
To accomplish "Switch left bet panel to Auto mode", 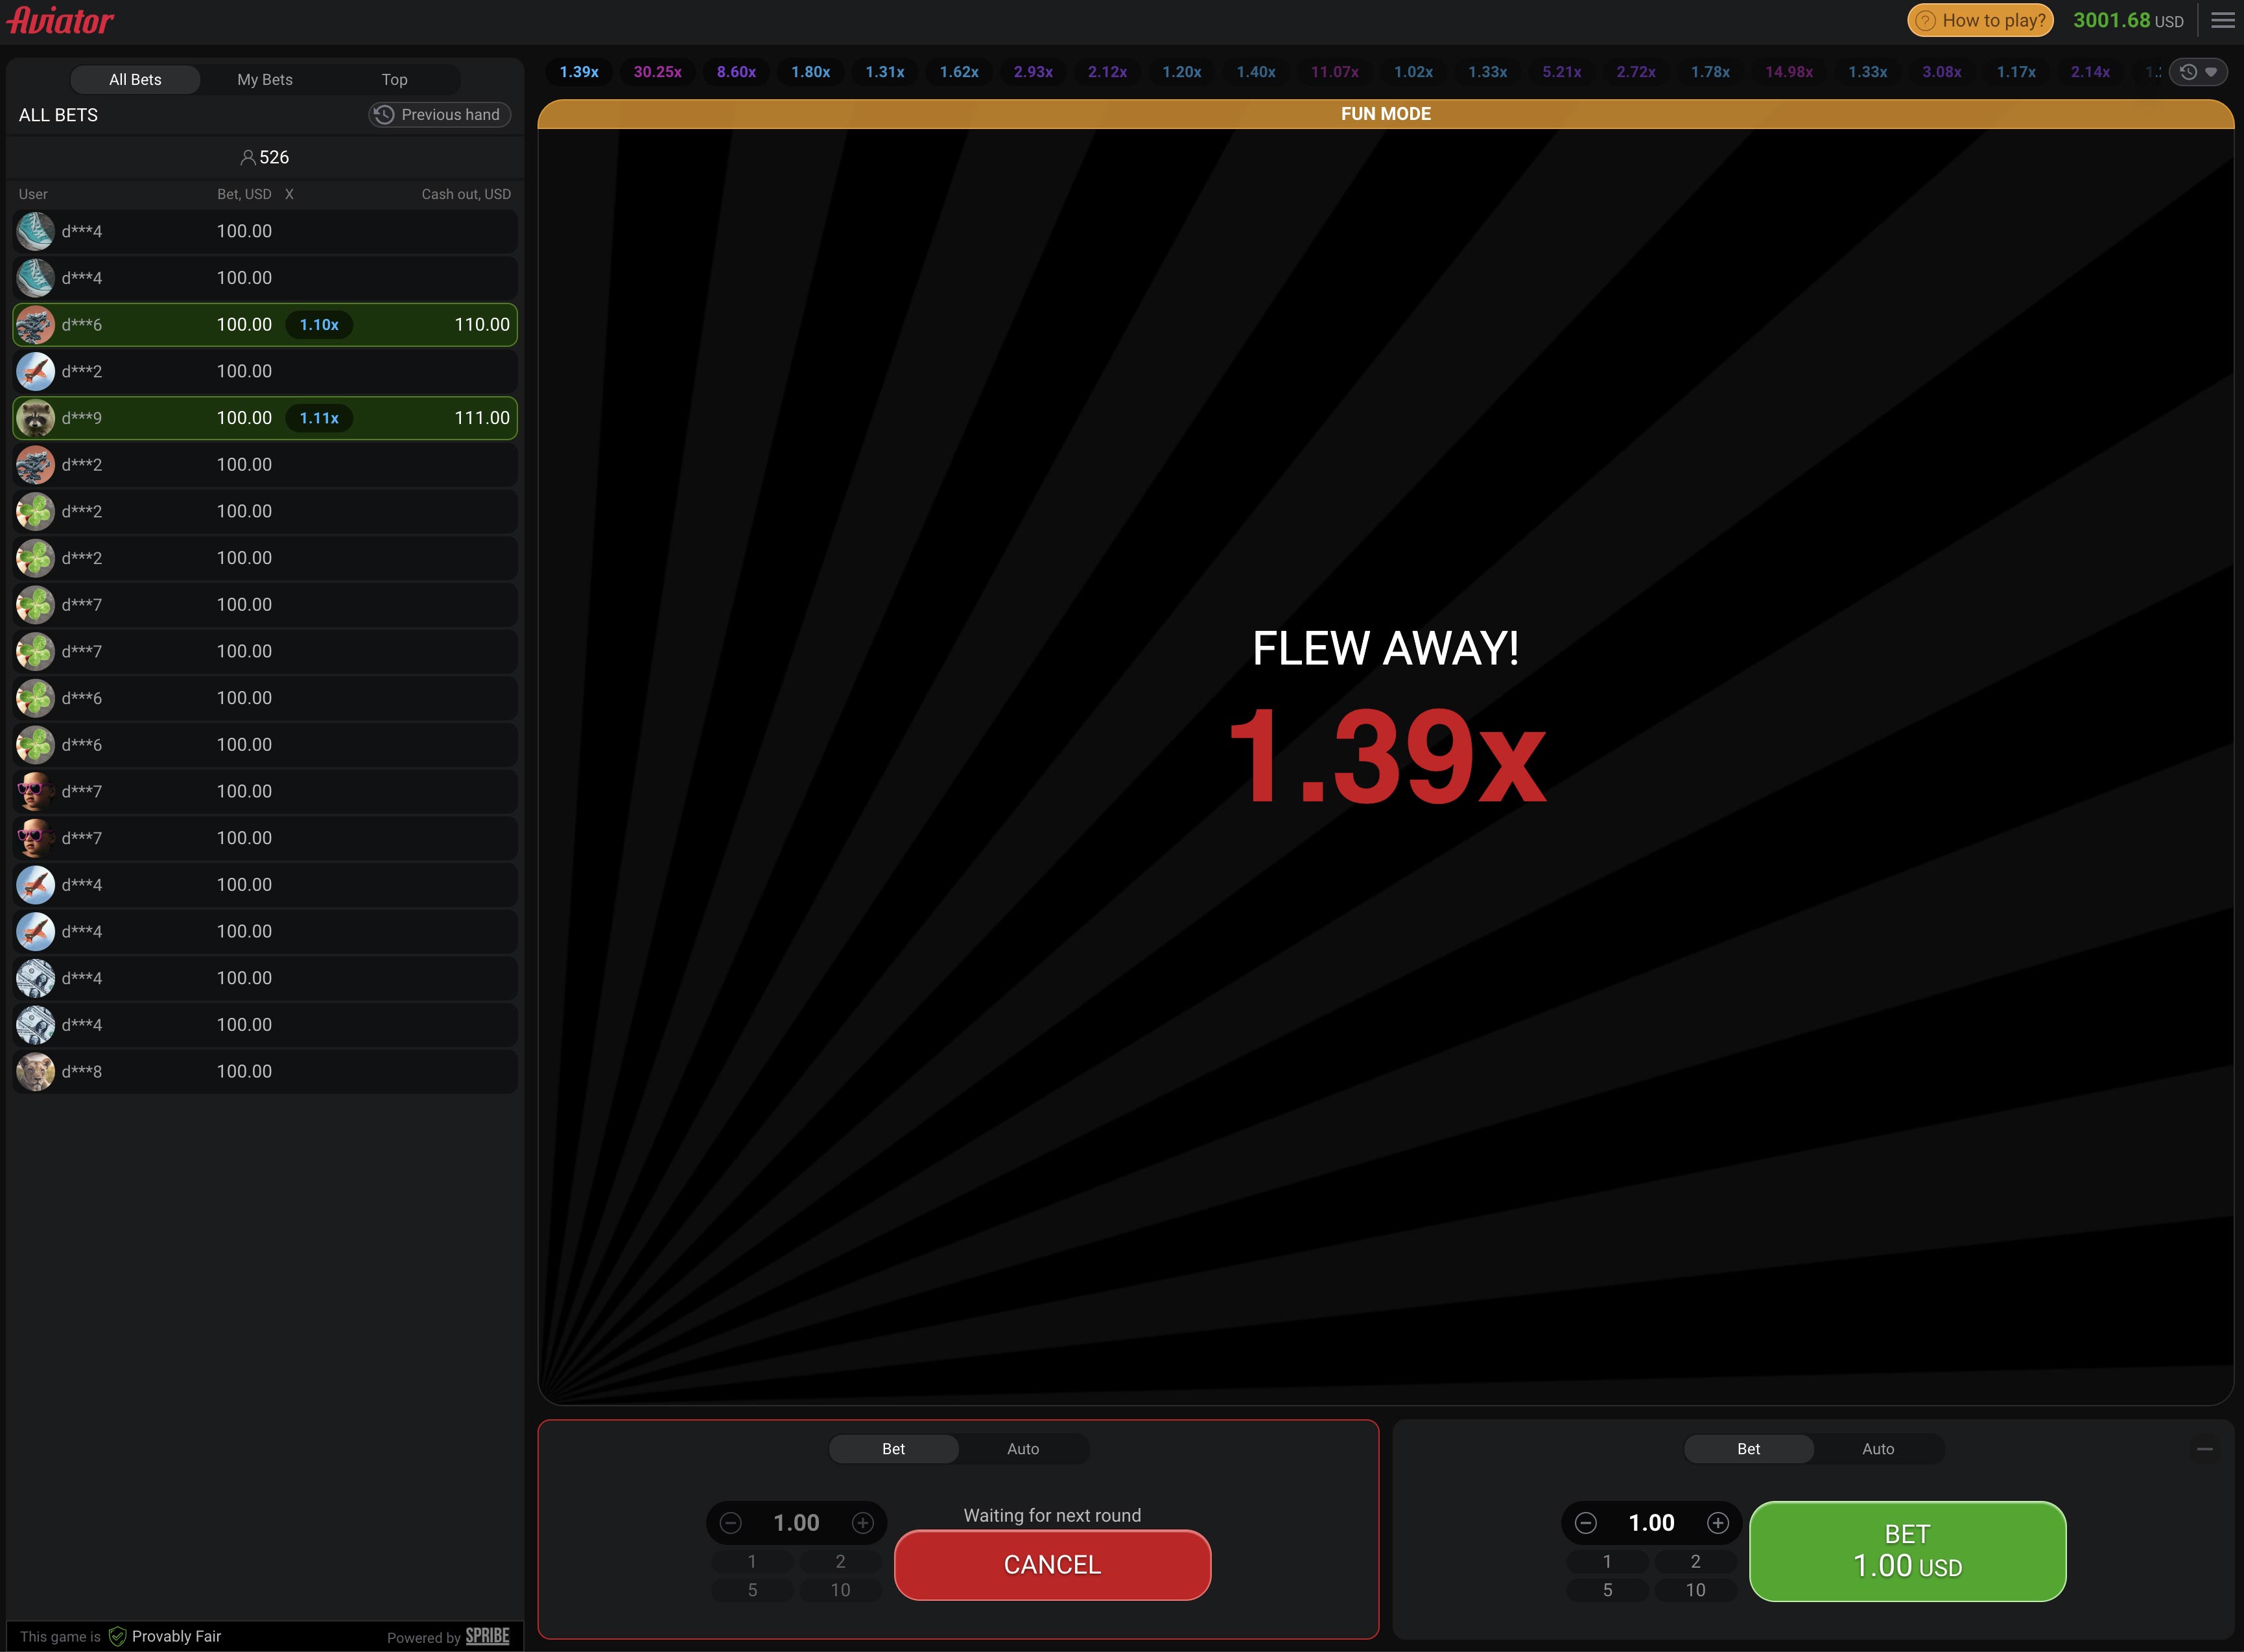I will click(1023, 1448).
